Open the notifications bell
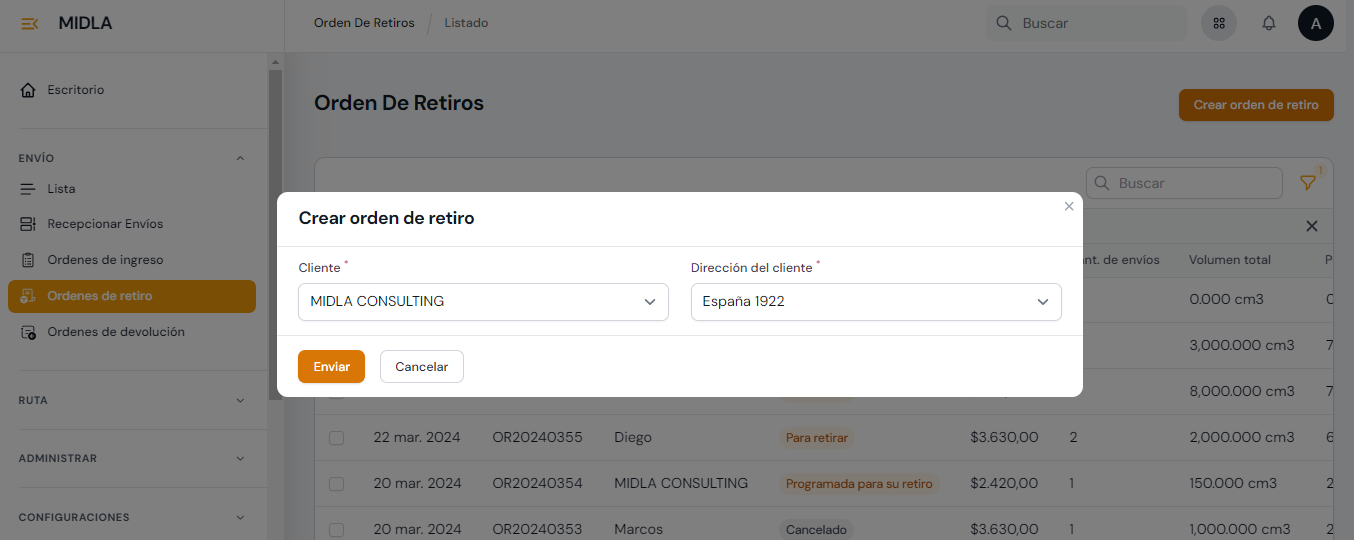This screenshot has width=1354, height=540. tap(1269, 23)
